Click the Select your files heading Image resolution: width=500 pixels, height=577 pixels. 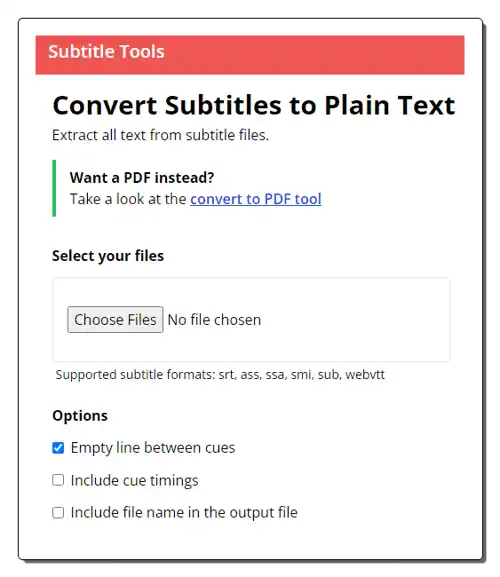click(x=108, y=256)
